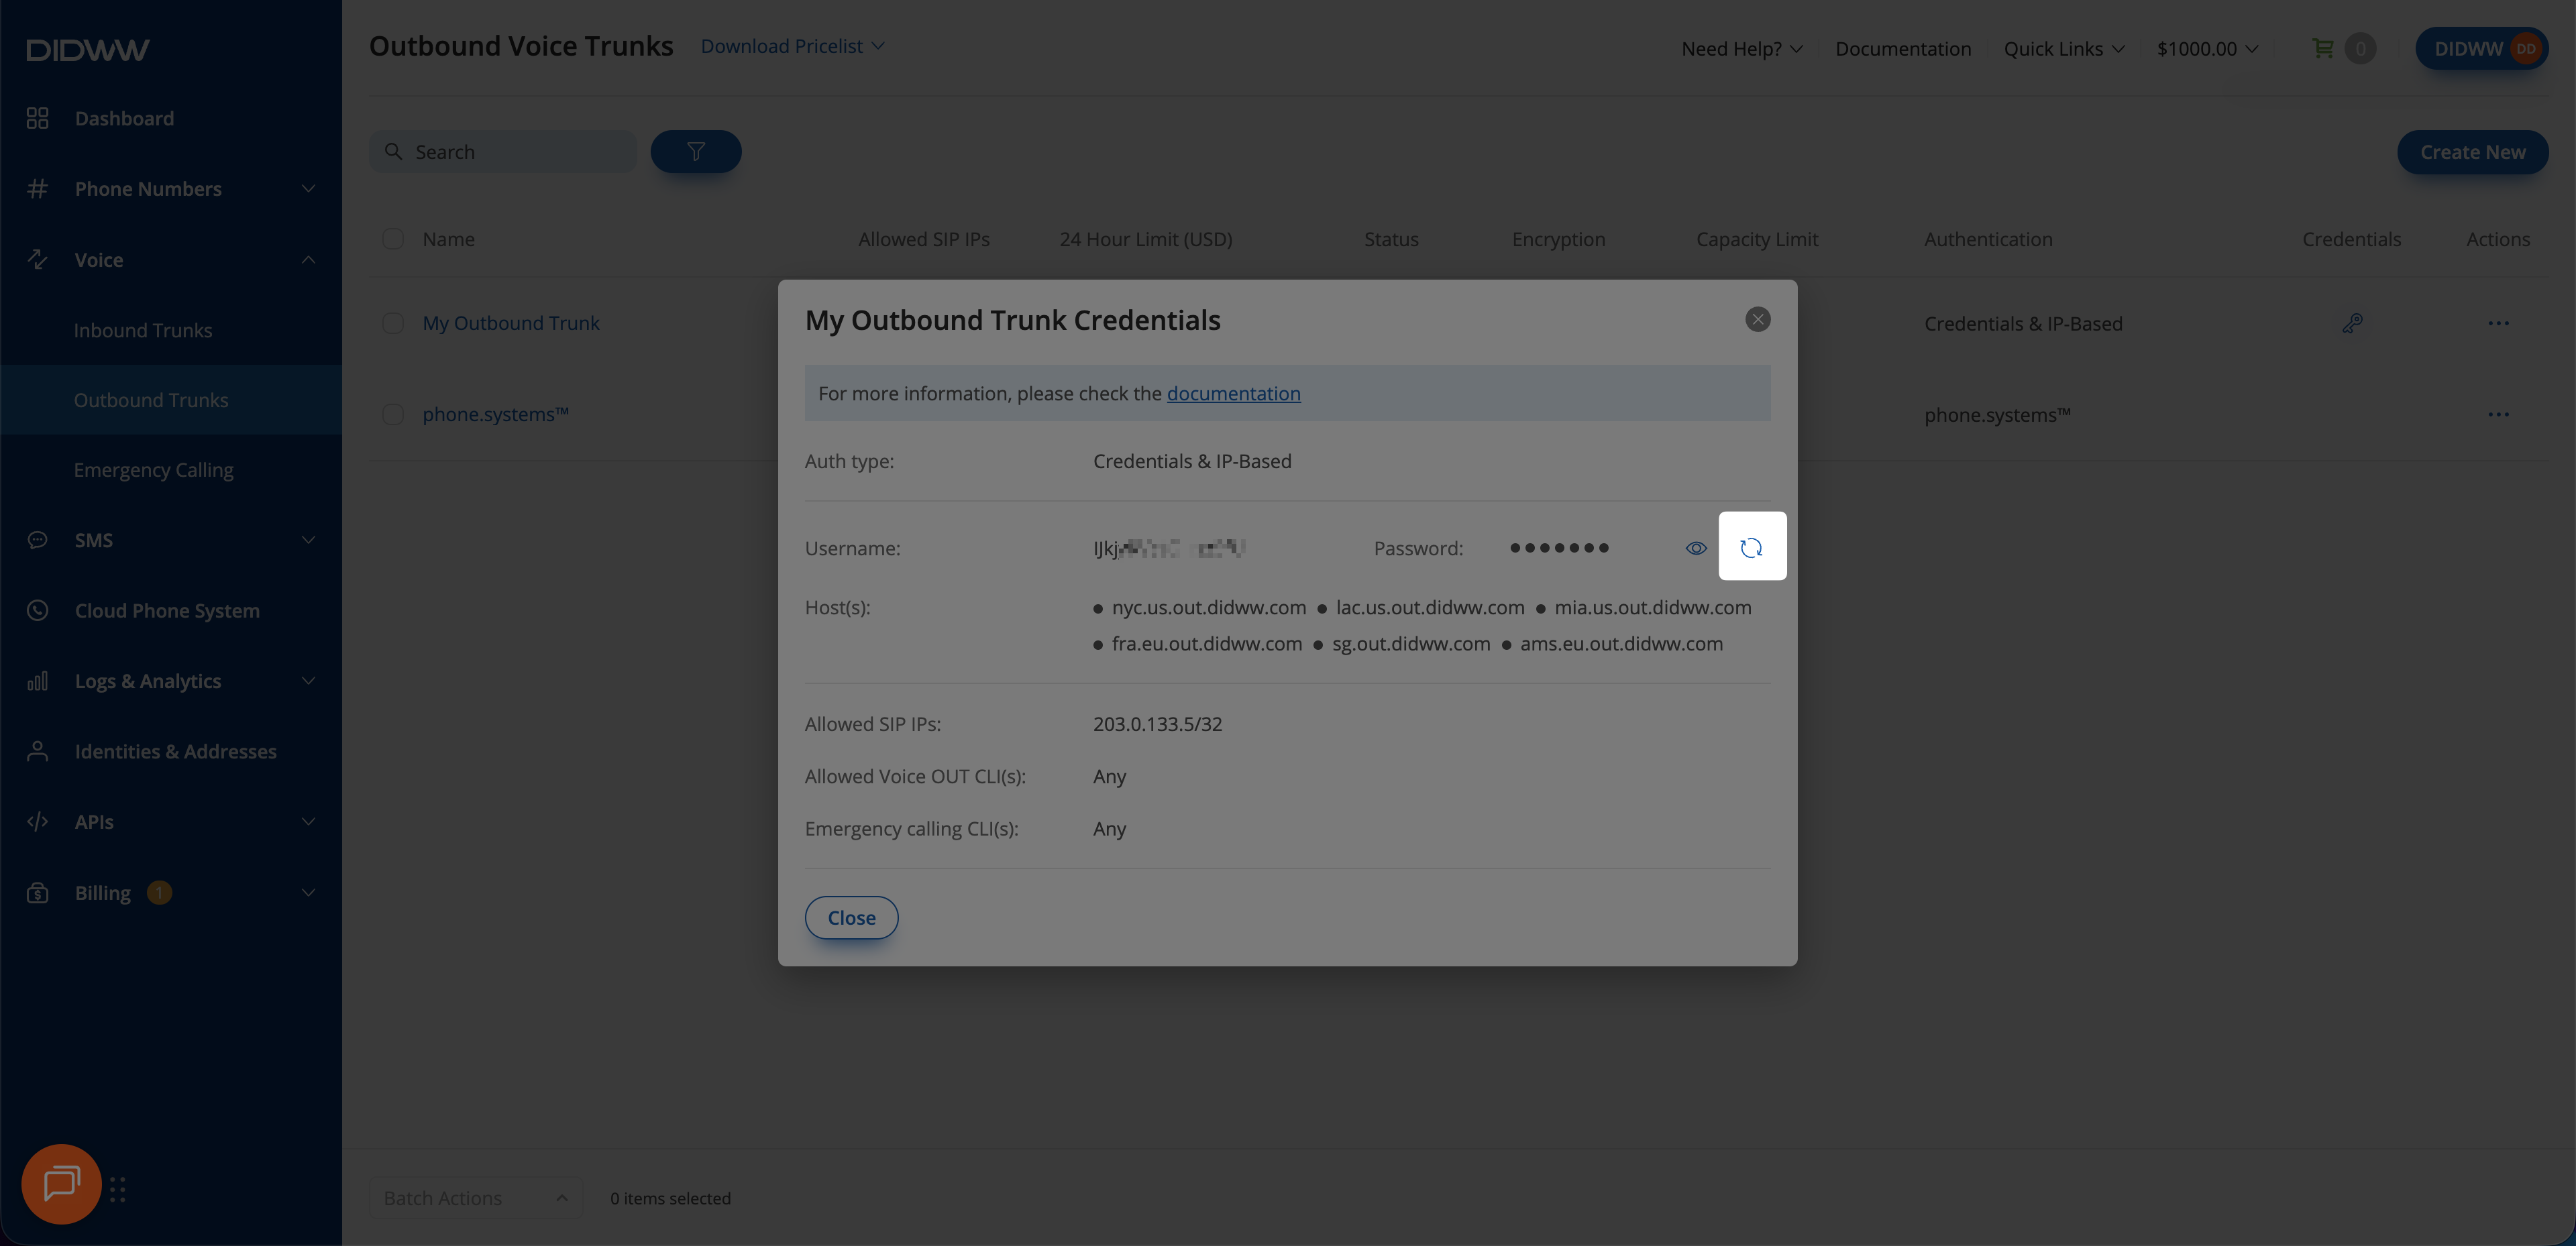Click the APIs code icon
Image resolution: width=2576 pixels, height=1246 pixels.
point(37,821)
